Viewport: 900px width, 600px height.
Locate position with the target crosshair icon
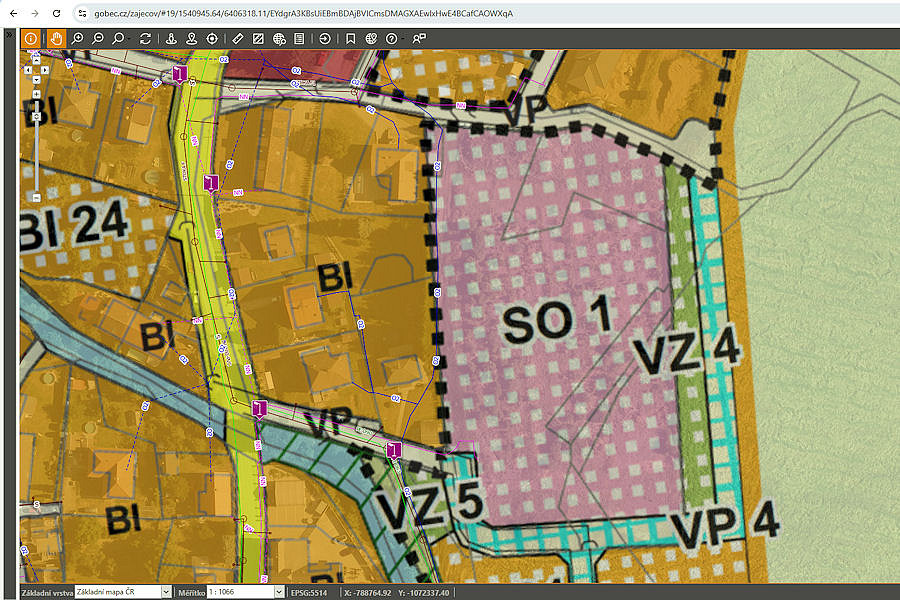[x=212, y=38]
